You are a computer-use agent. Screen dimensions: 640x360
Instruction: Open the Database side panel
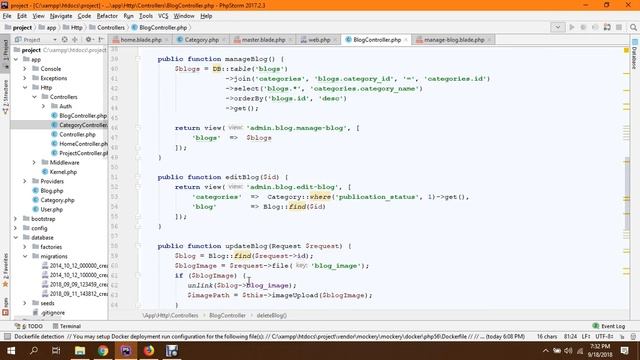[634, 54]
